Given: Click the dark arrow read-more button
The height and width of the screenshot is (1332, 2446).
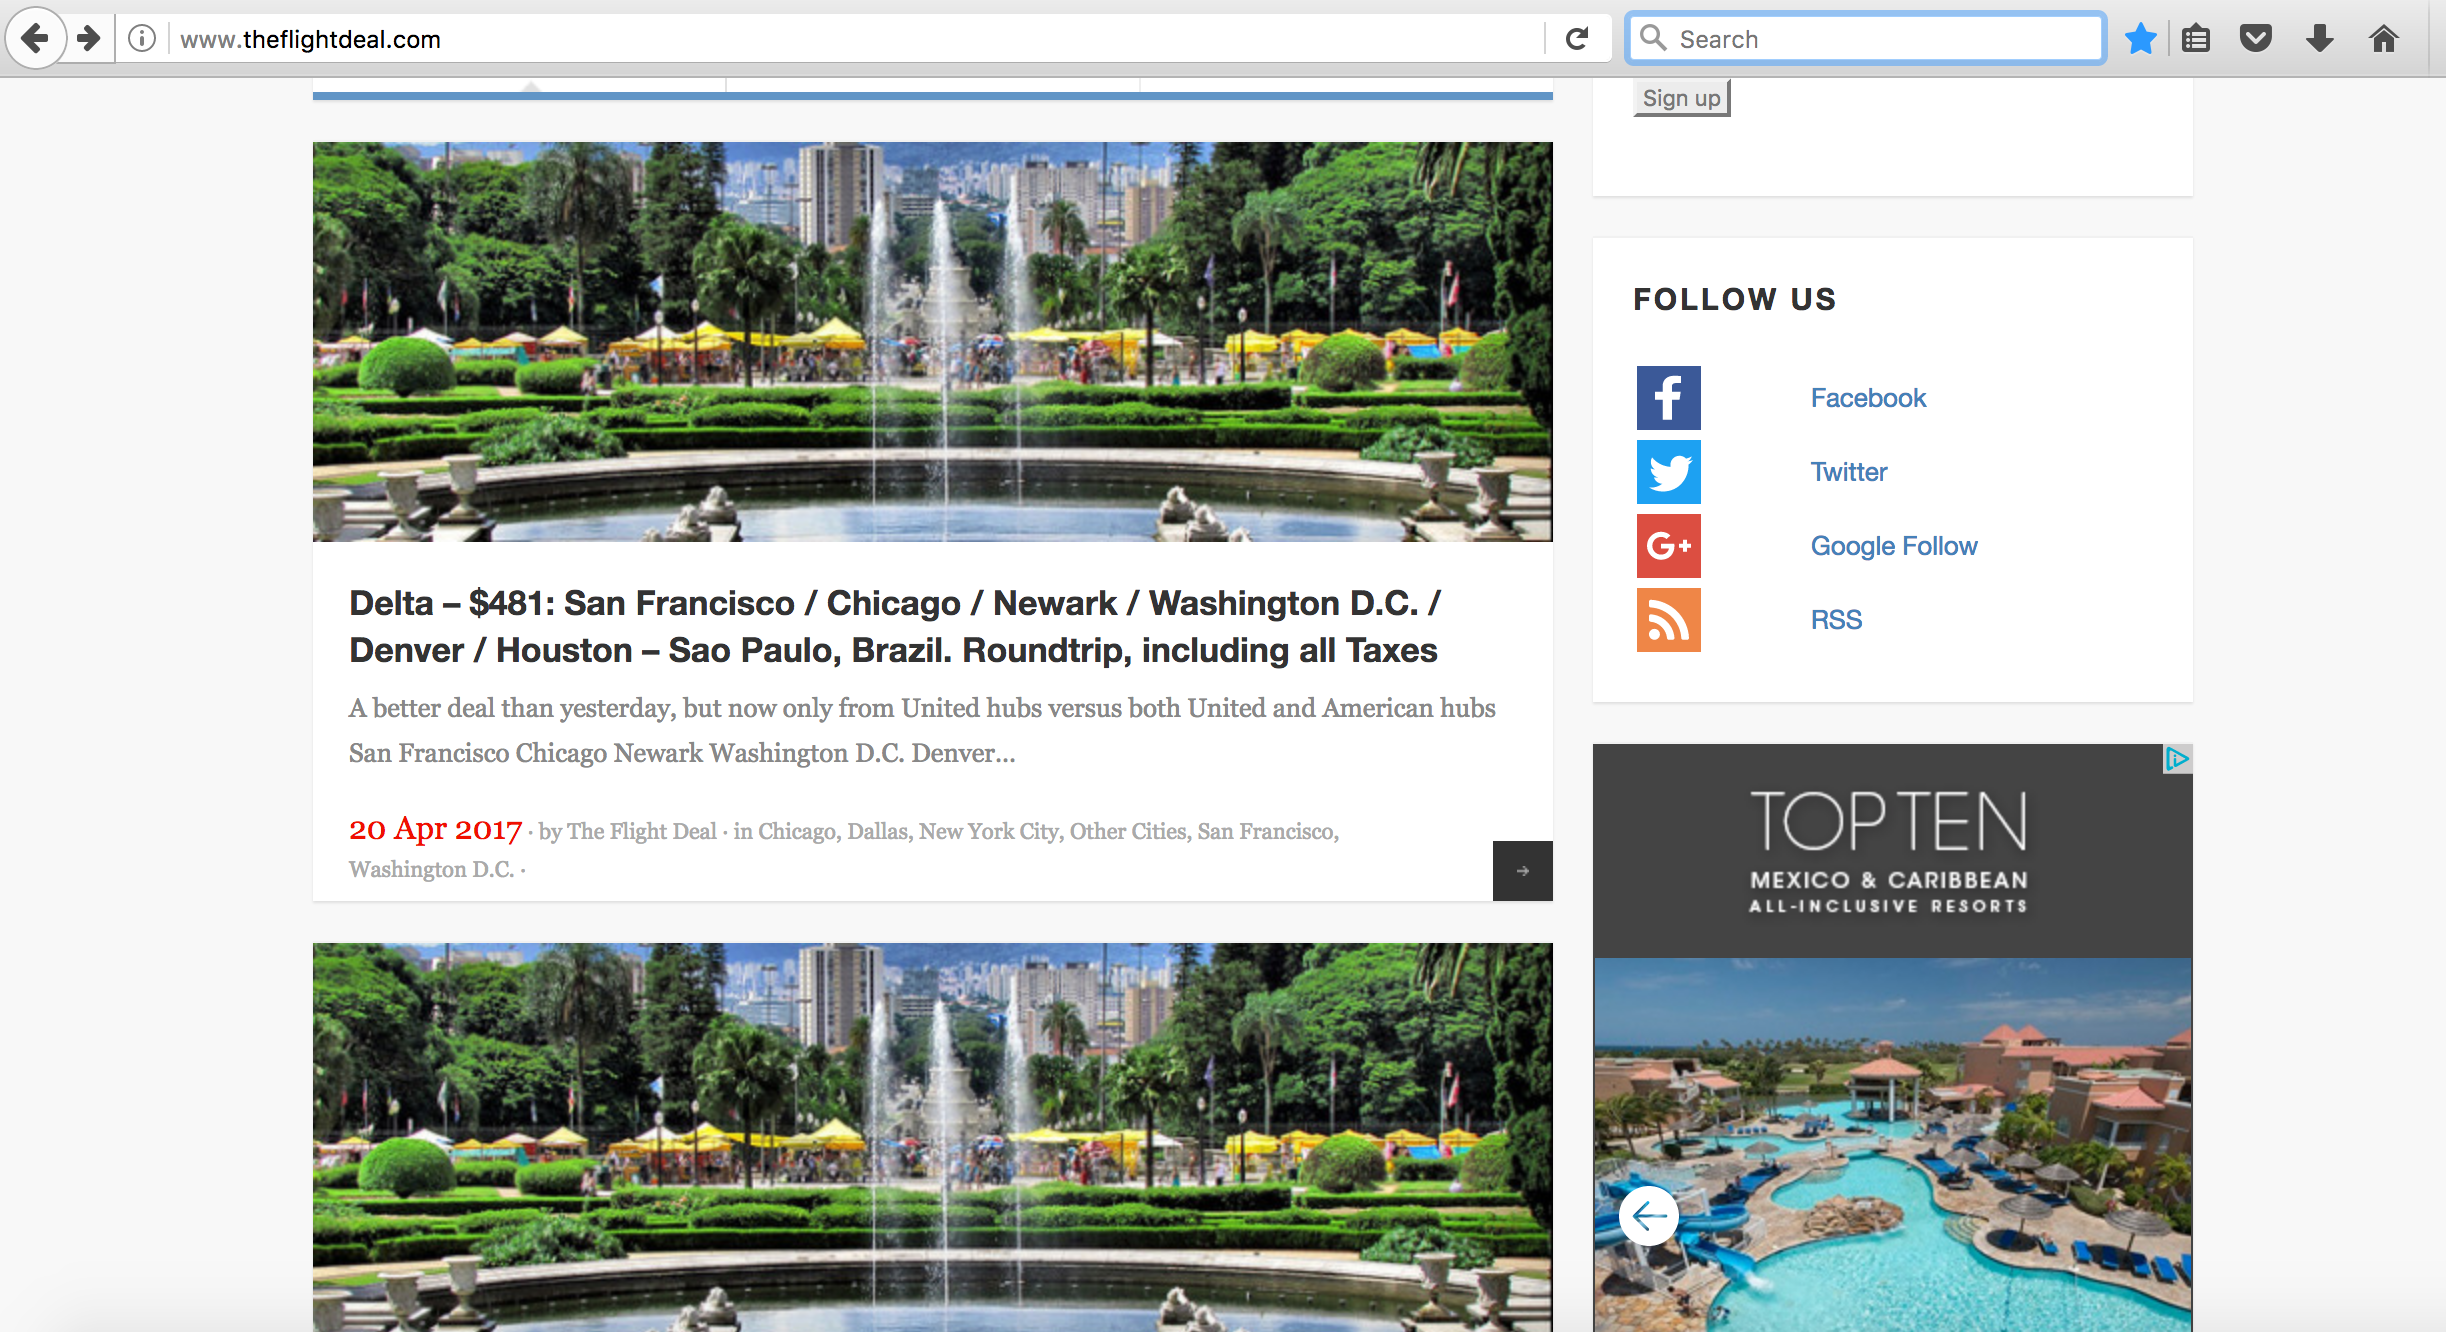Looking at the screenshot, I should point(1522,871).
